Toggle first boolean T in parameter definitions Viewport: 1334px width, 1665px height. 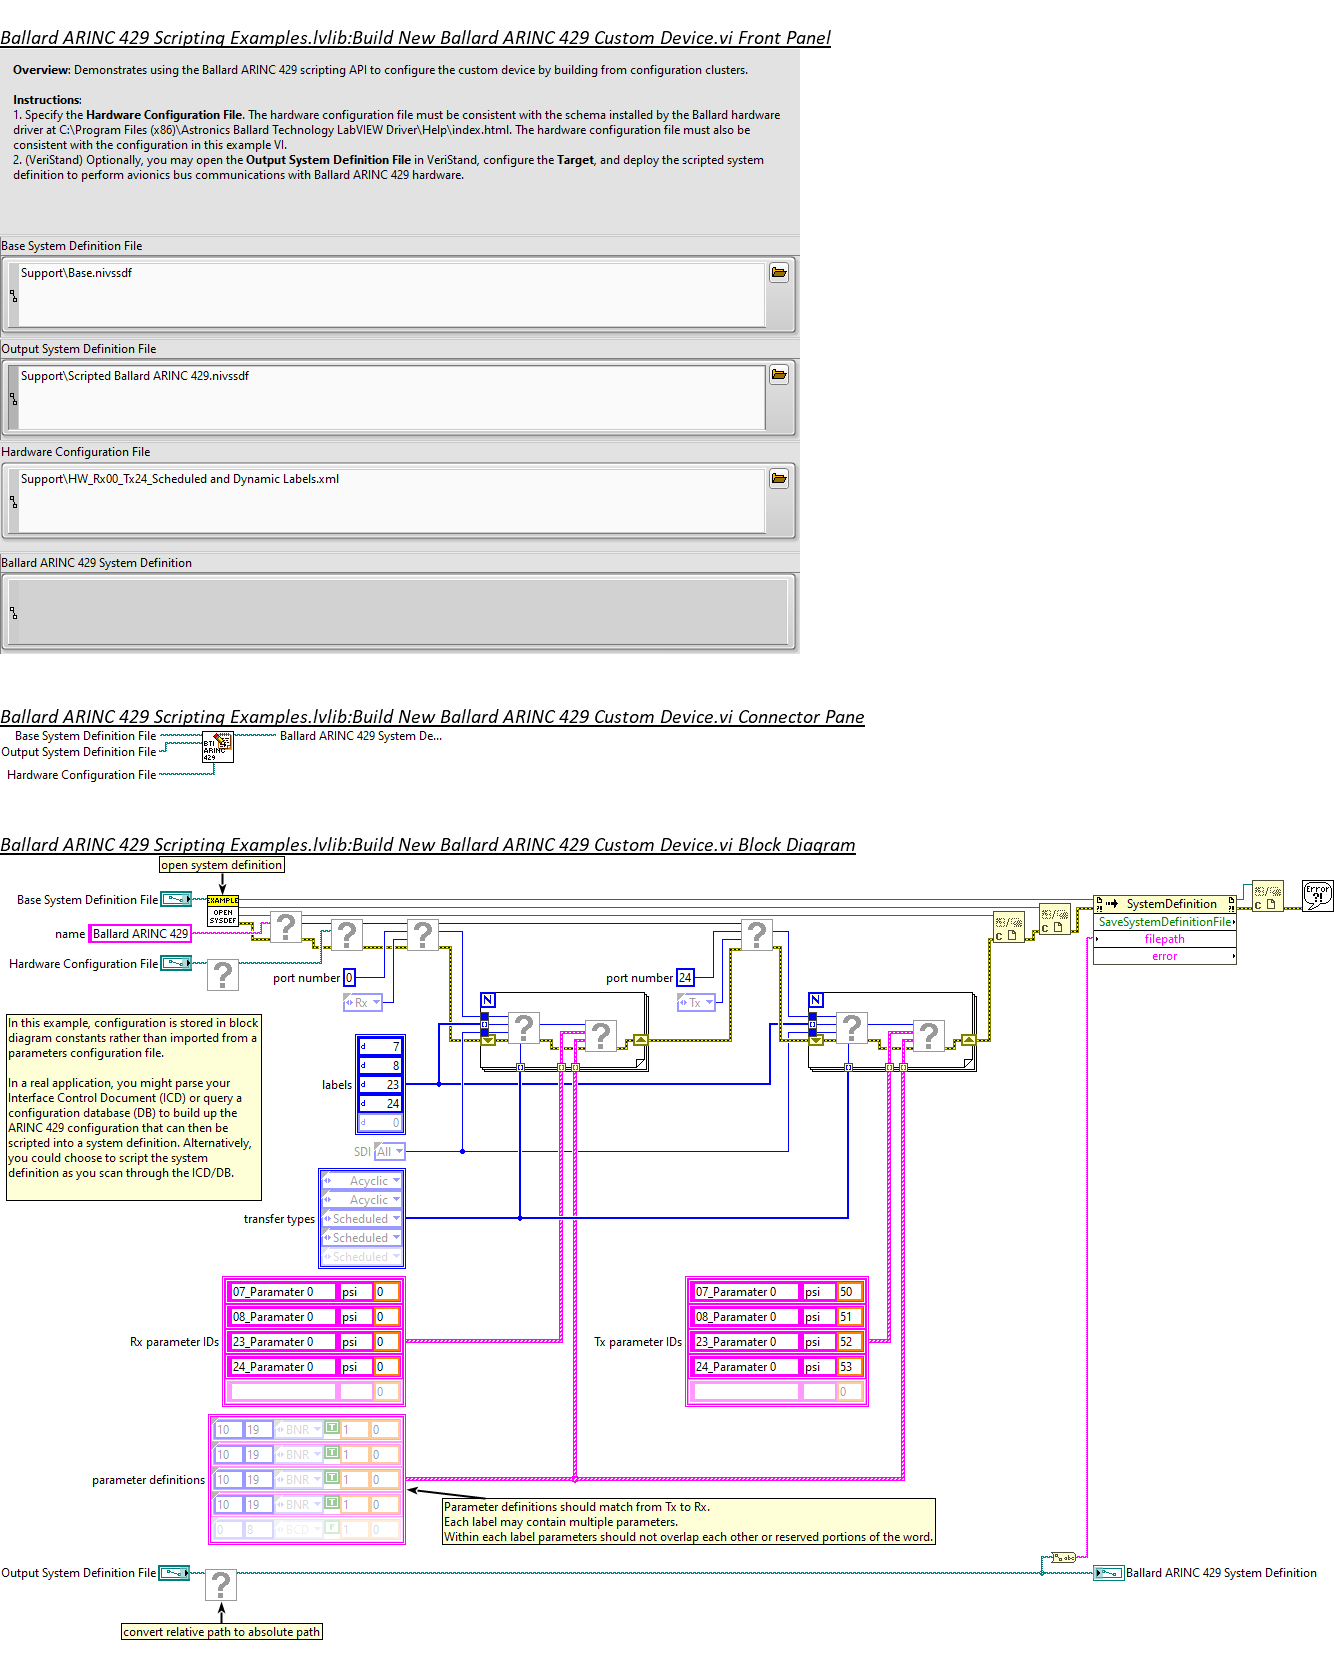point(332,1428)
